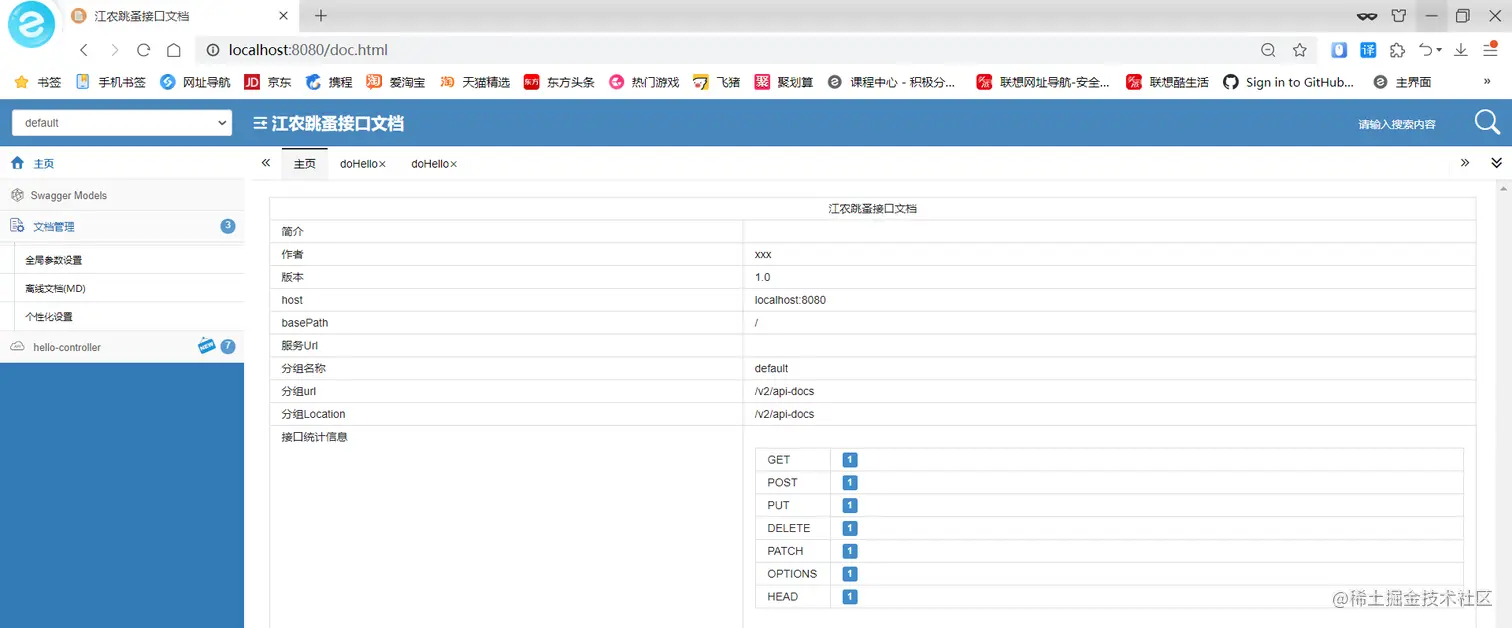1512x628 pixels.
Task: Open the default group dropdown
Action: 122,123
